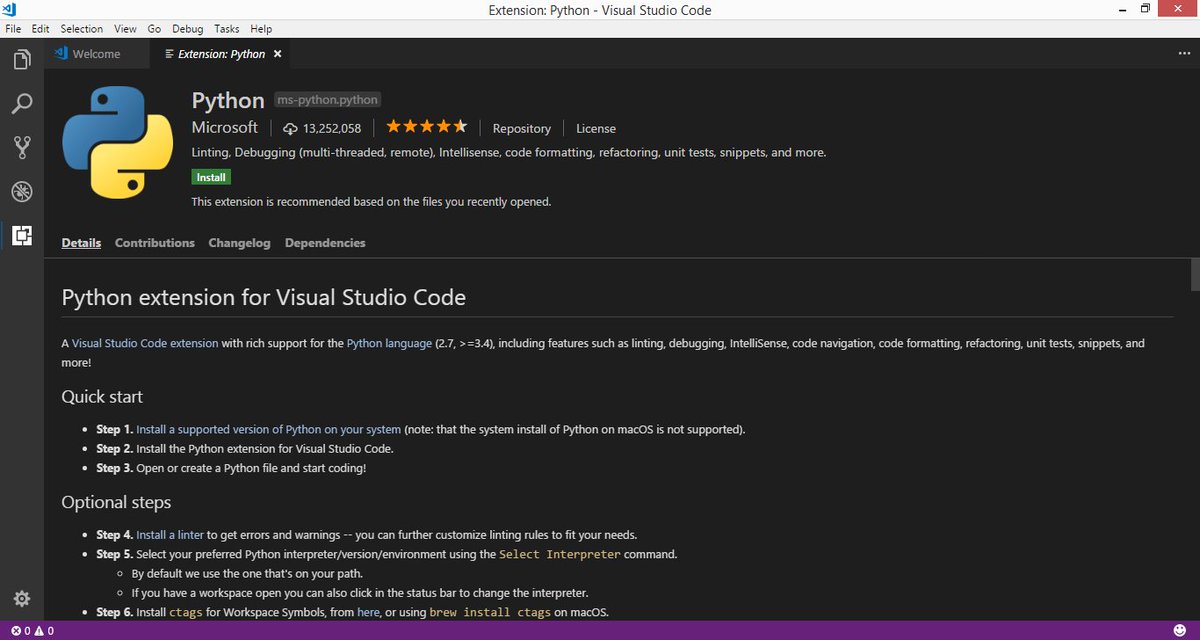1200x640 pixels.
Task: Click the 'brew install ctags' code text
Action: pyautogui.click(x=490, y=612)
